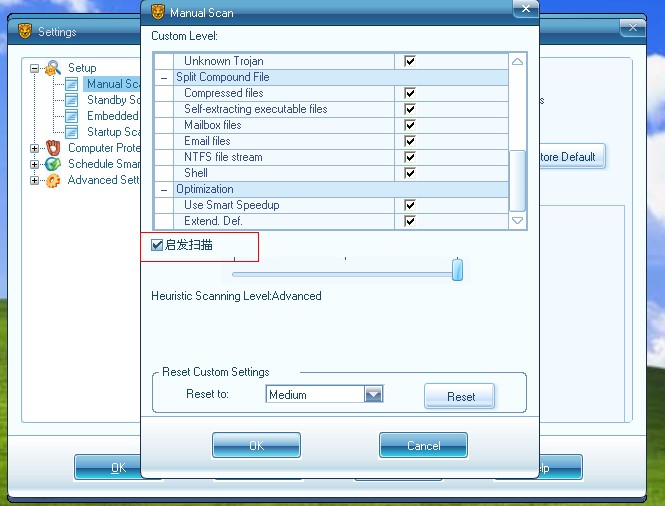Expand the Advanced Settings tree node
The image size is (665, 506).
click(34, 181)
